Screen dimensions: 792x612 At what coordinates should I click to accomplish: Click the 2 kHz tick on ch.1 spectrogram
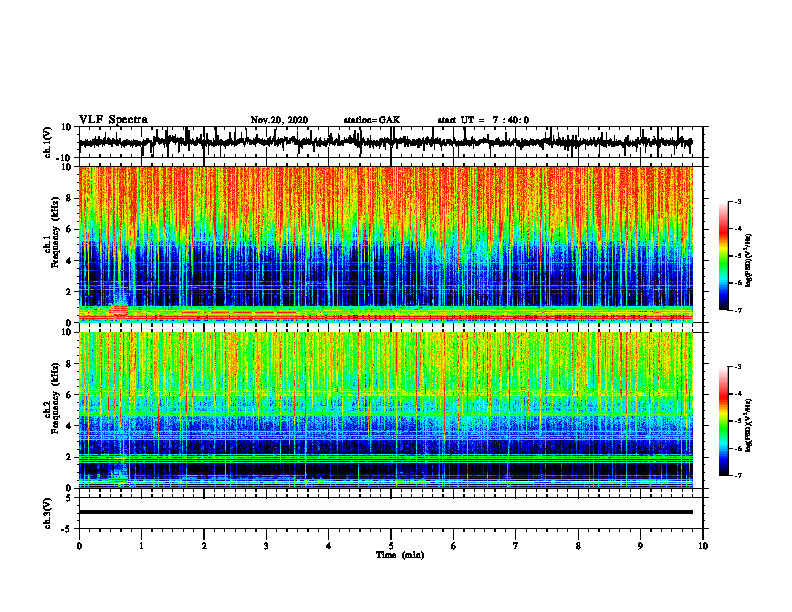tap(69, 292)
